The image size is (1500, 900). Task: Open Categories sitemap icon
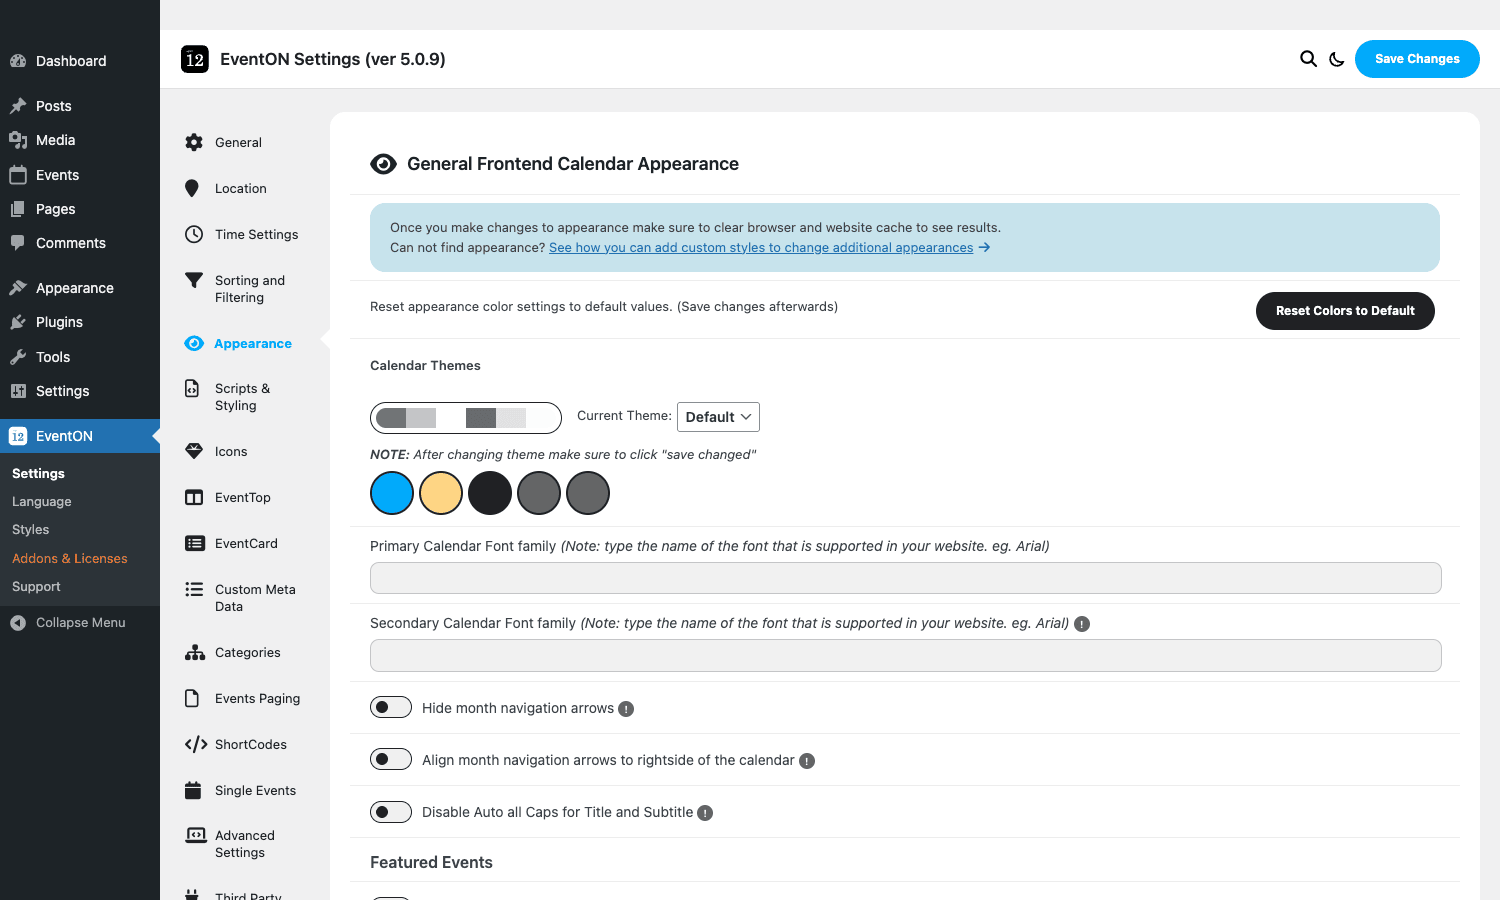[x=195, y=652]
